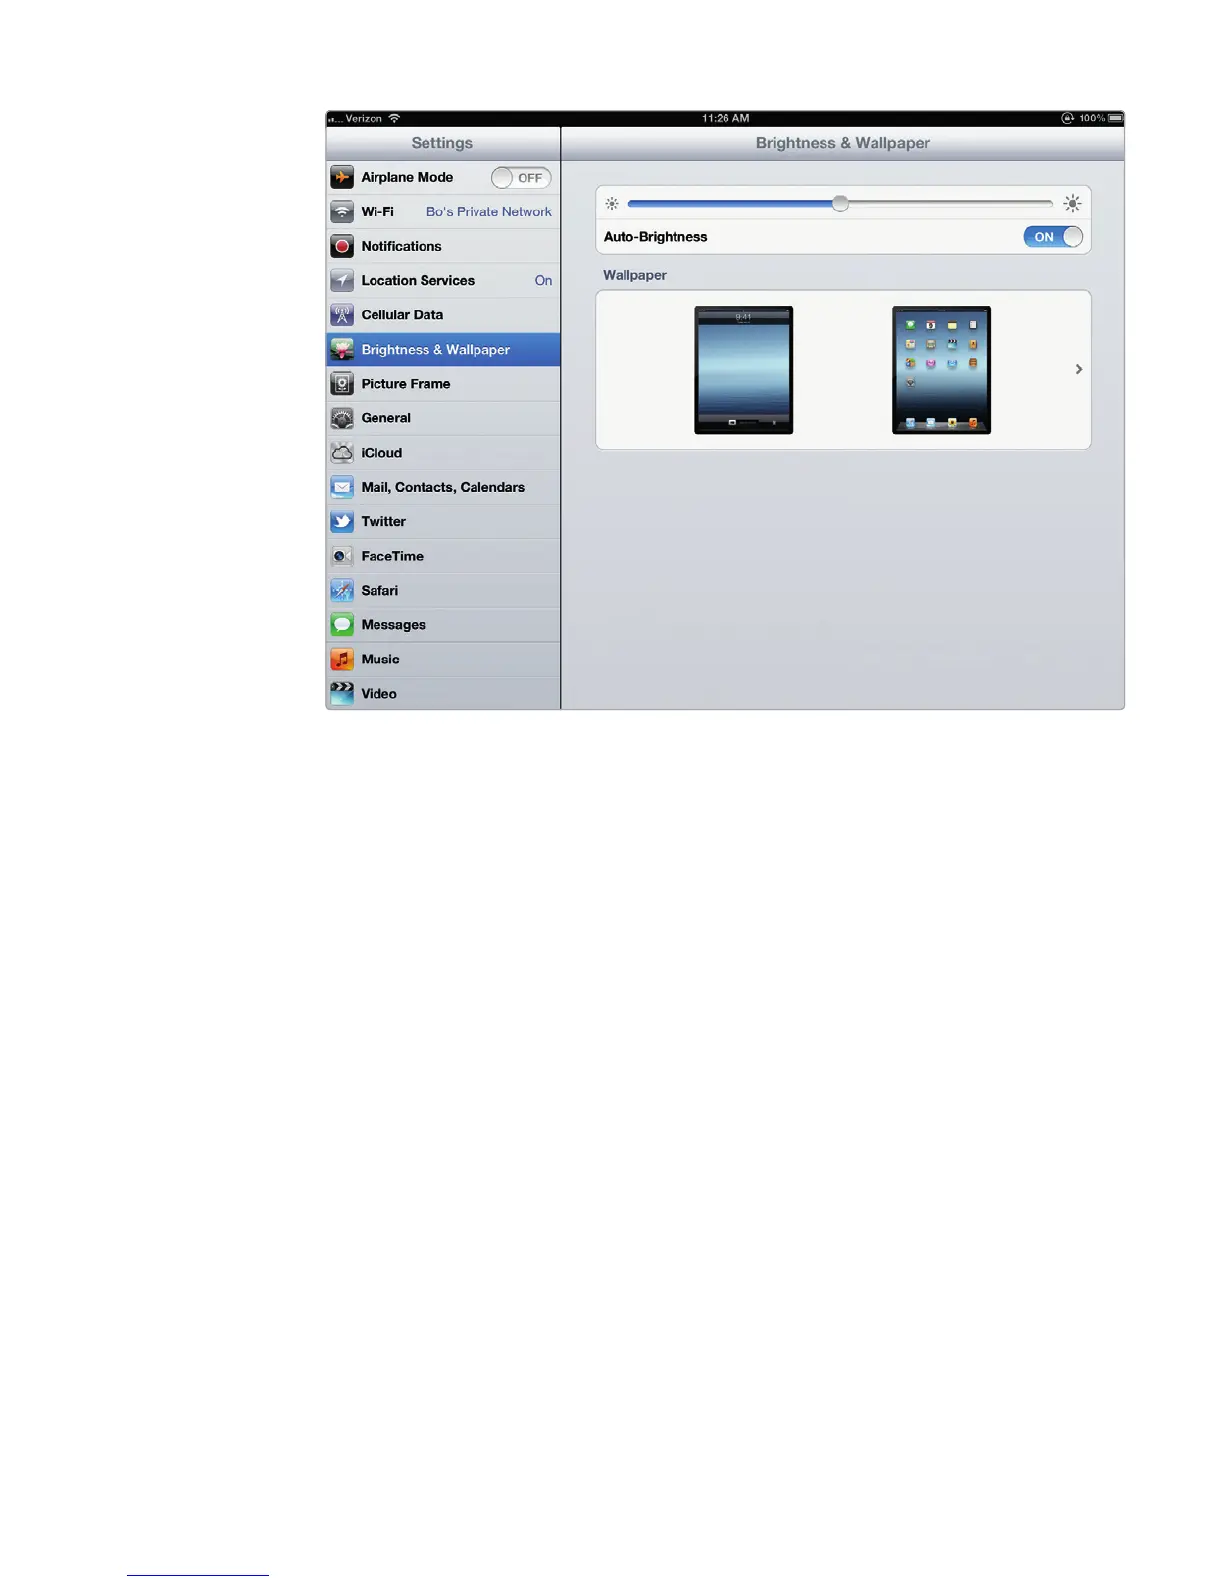Open the Twitter settings label

(x=383, y=522)
